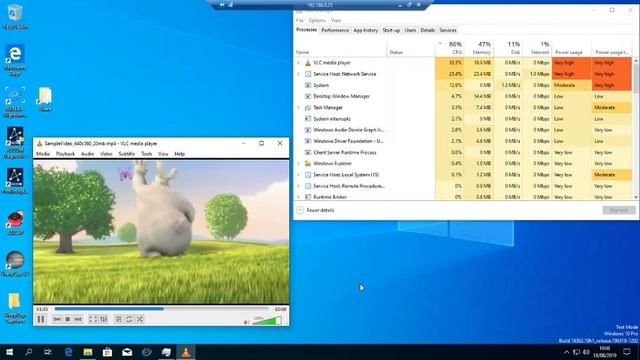Skip to next media in VLC

tap(78, 319)
